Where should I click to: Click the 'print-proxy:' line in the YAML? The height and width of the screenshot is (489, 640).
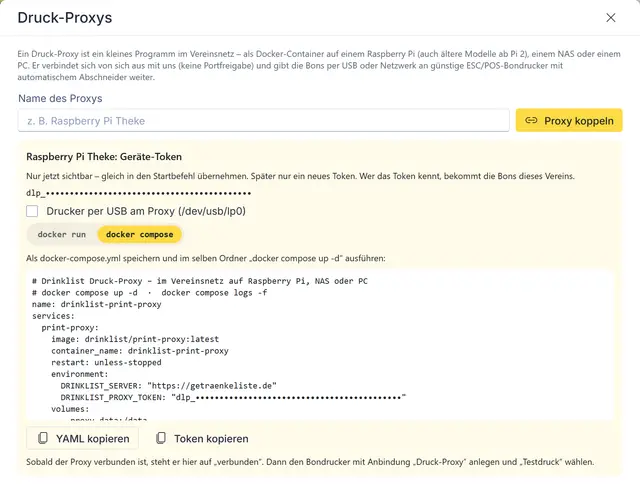coord(70,327)
